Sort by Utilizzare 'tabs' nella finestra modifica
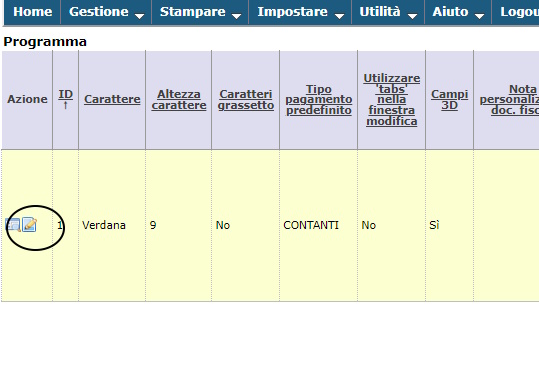 [392, 100]
